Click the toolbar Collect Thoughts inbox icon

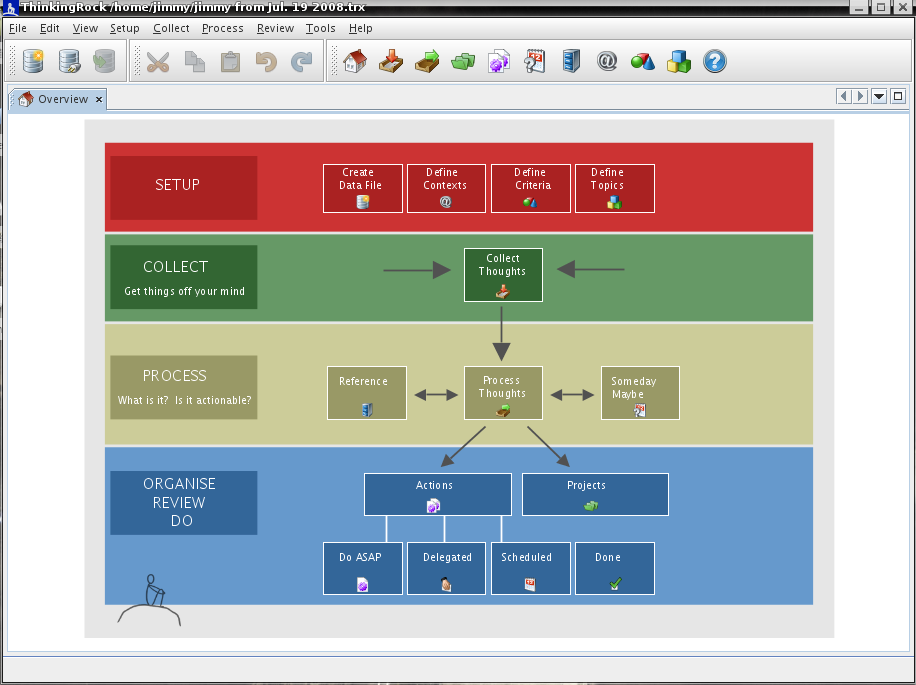point(391,61)
